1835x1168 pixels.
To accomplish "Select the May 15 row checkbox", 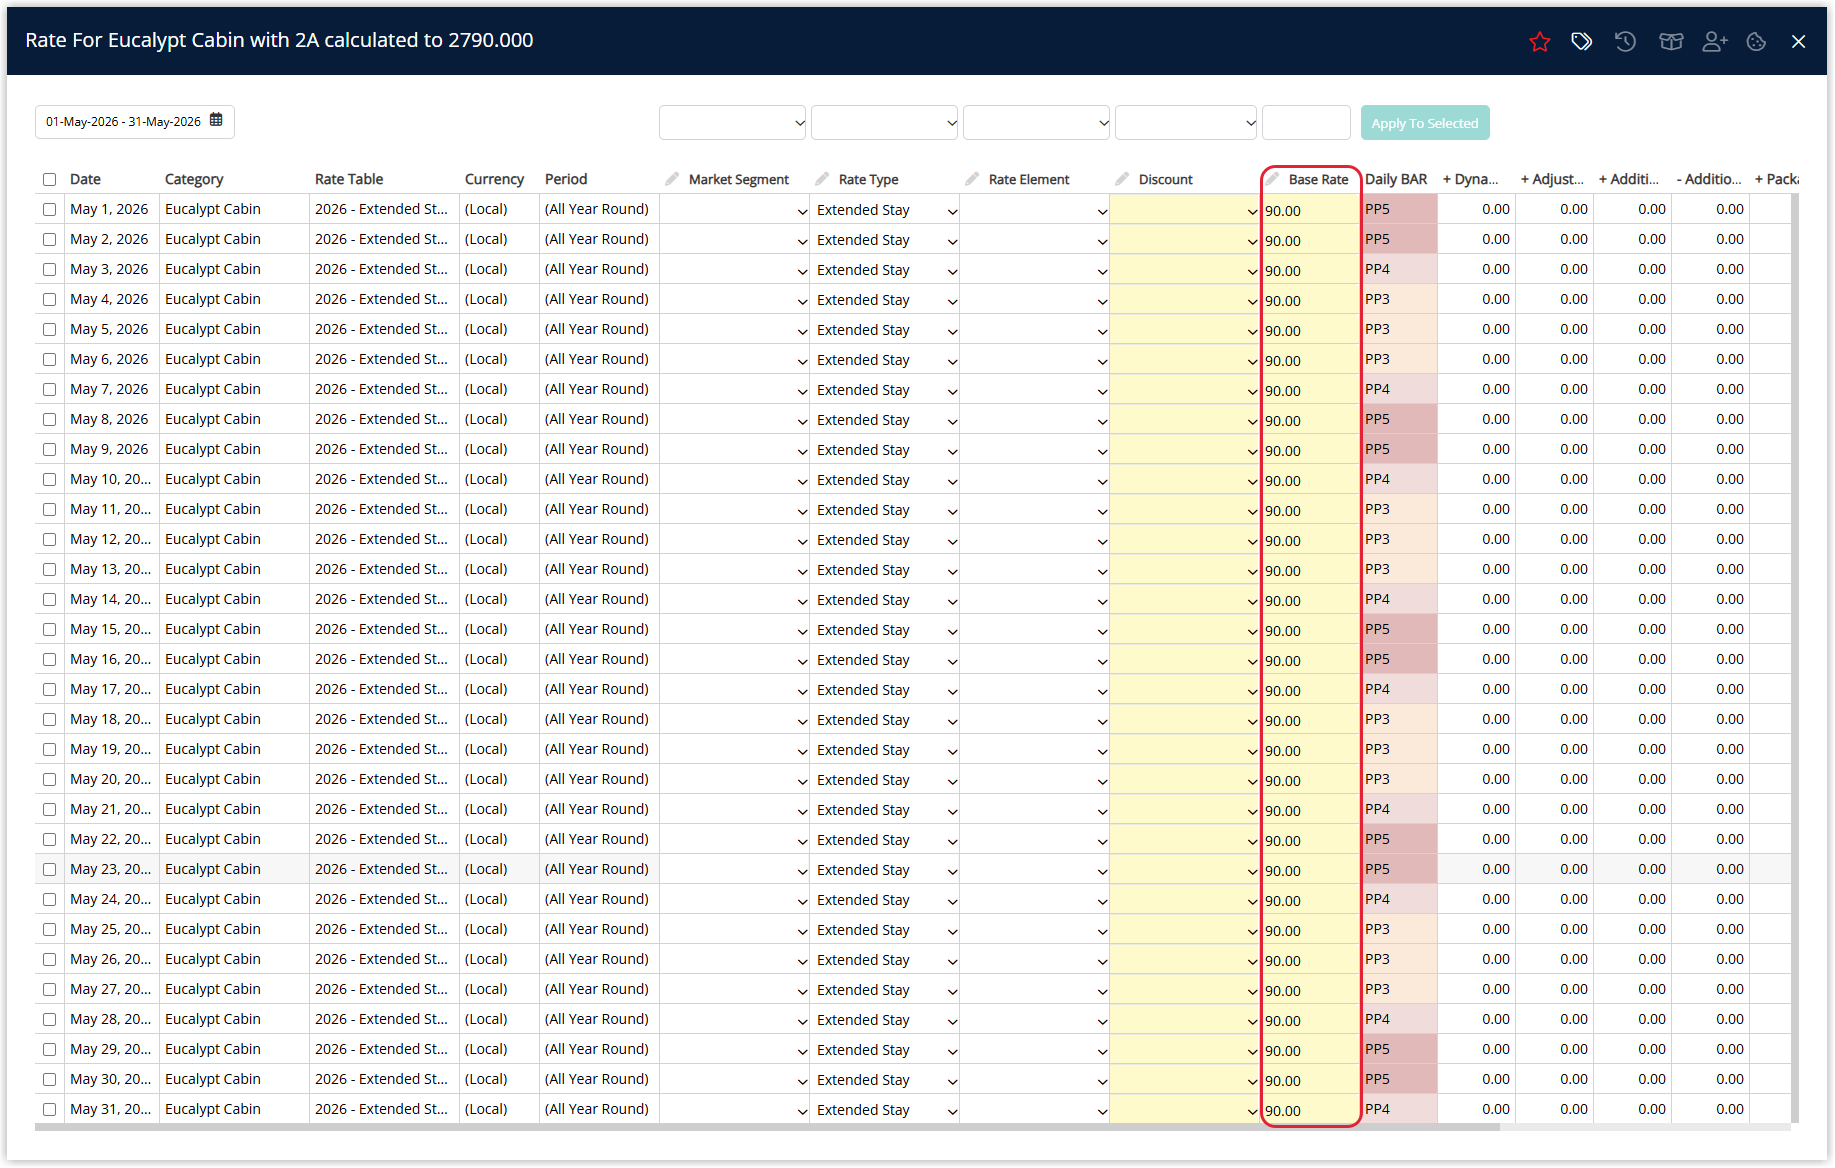I will click(x=49, y=629).
